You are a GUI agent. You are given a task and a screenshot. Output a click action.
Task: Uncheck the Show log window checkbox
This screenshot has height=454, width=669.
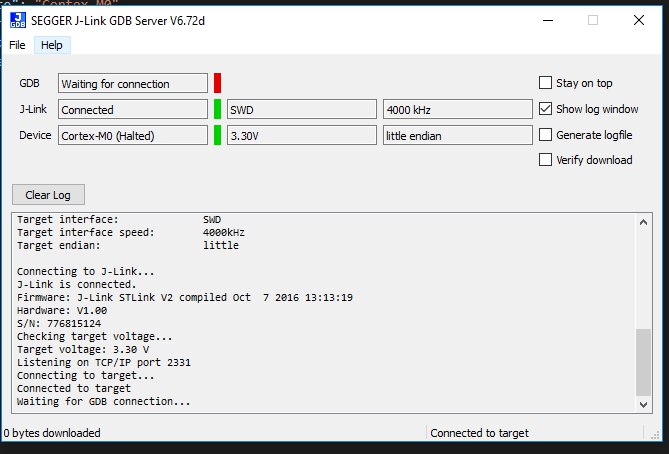[x=545, y=109]
